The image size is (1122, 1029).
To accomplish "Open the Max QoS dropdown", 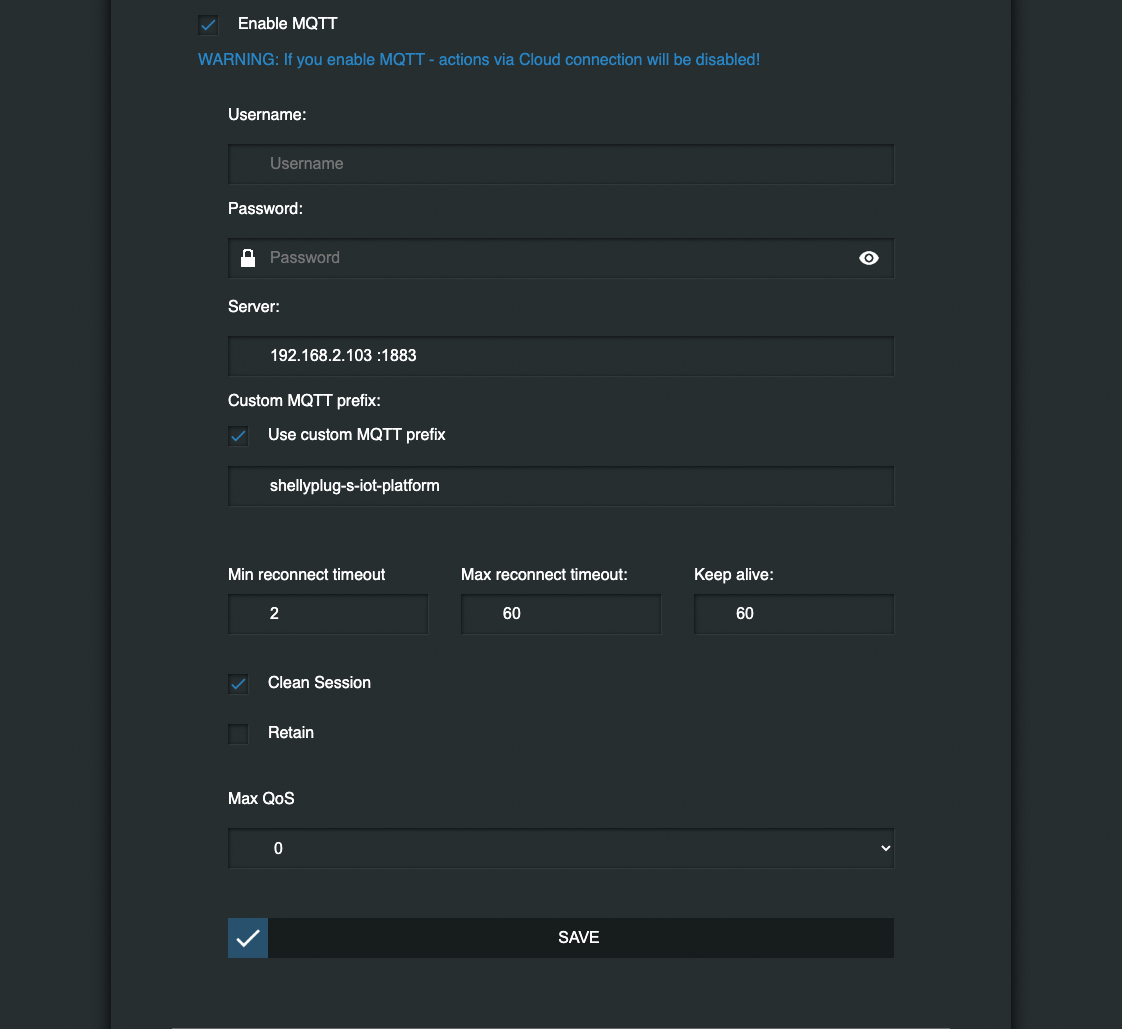I will click(560, 849).
